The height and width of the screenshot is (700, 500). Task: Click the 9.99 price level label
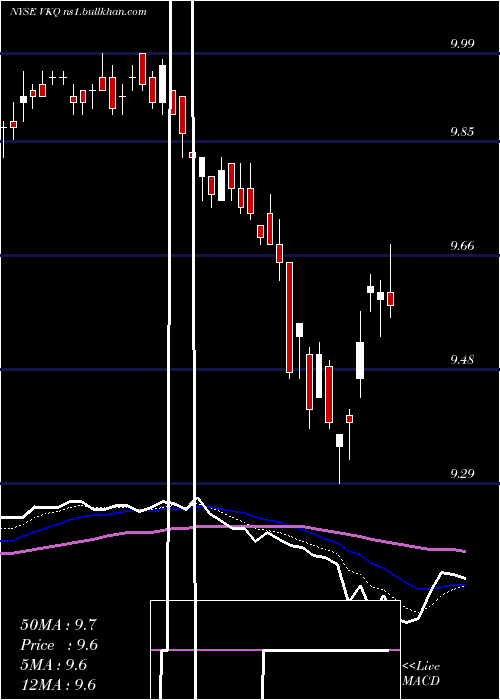pos(462,43)
